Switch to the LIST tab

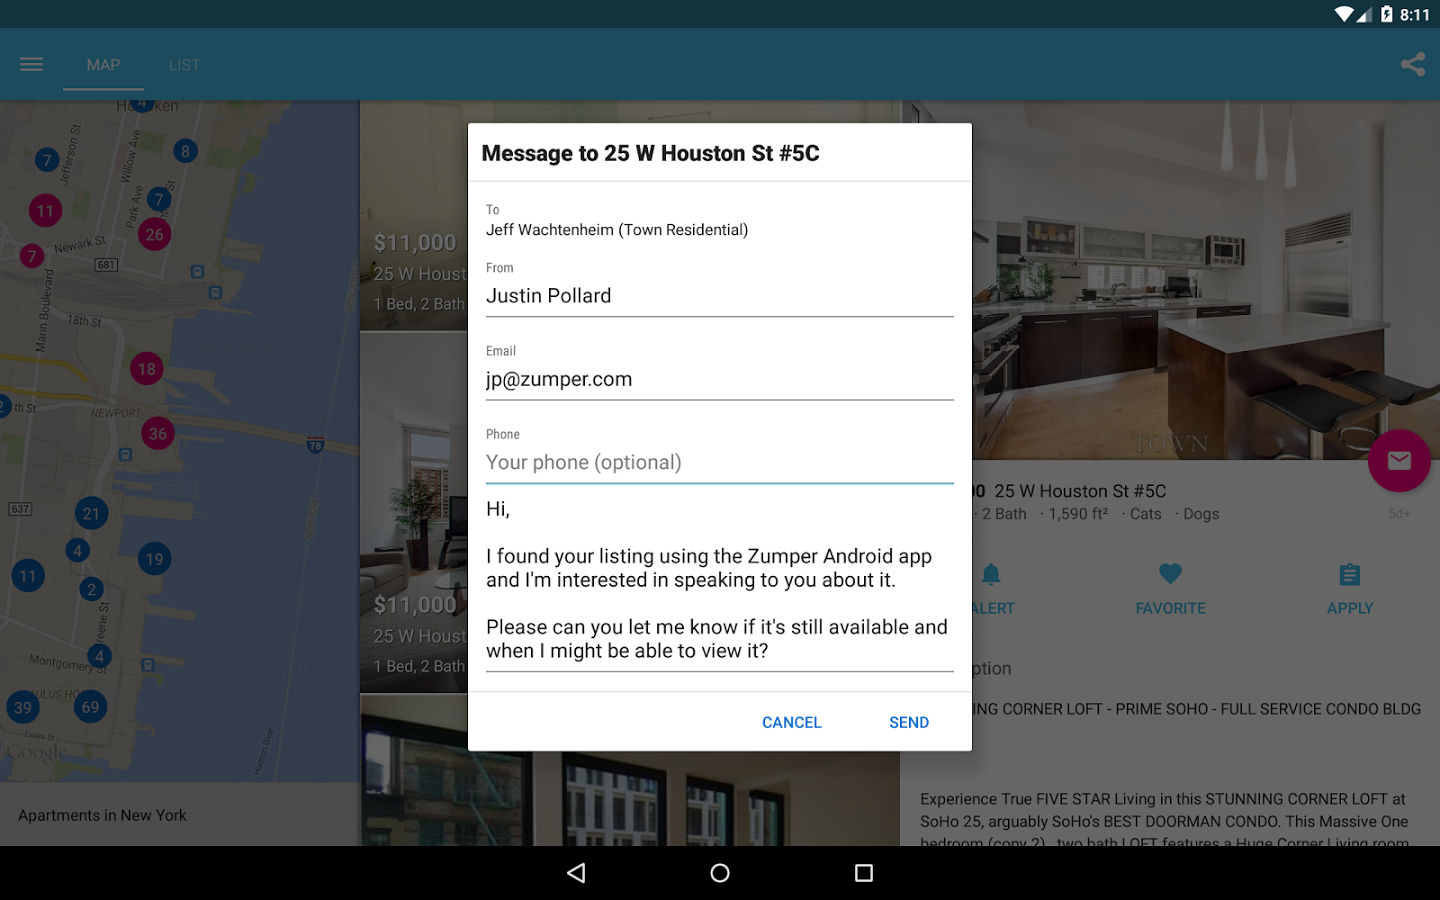pyautogui.click(x=184, y=65)
